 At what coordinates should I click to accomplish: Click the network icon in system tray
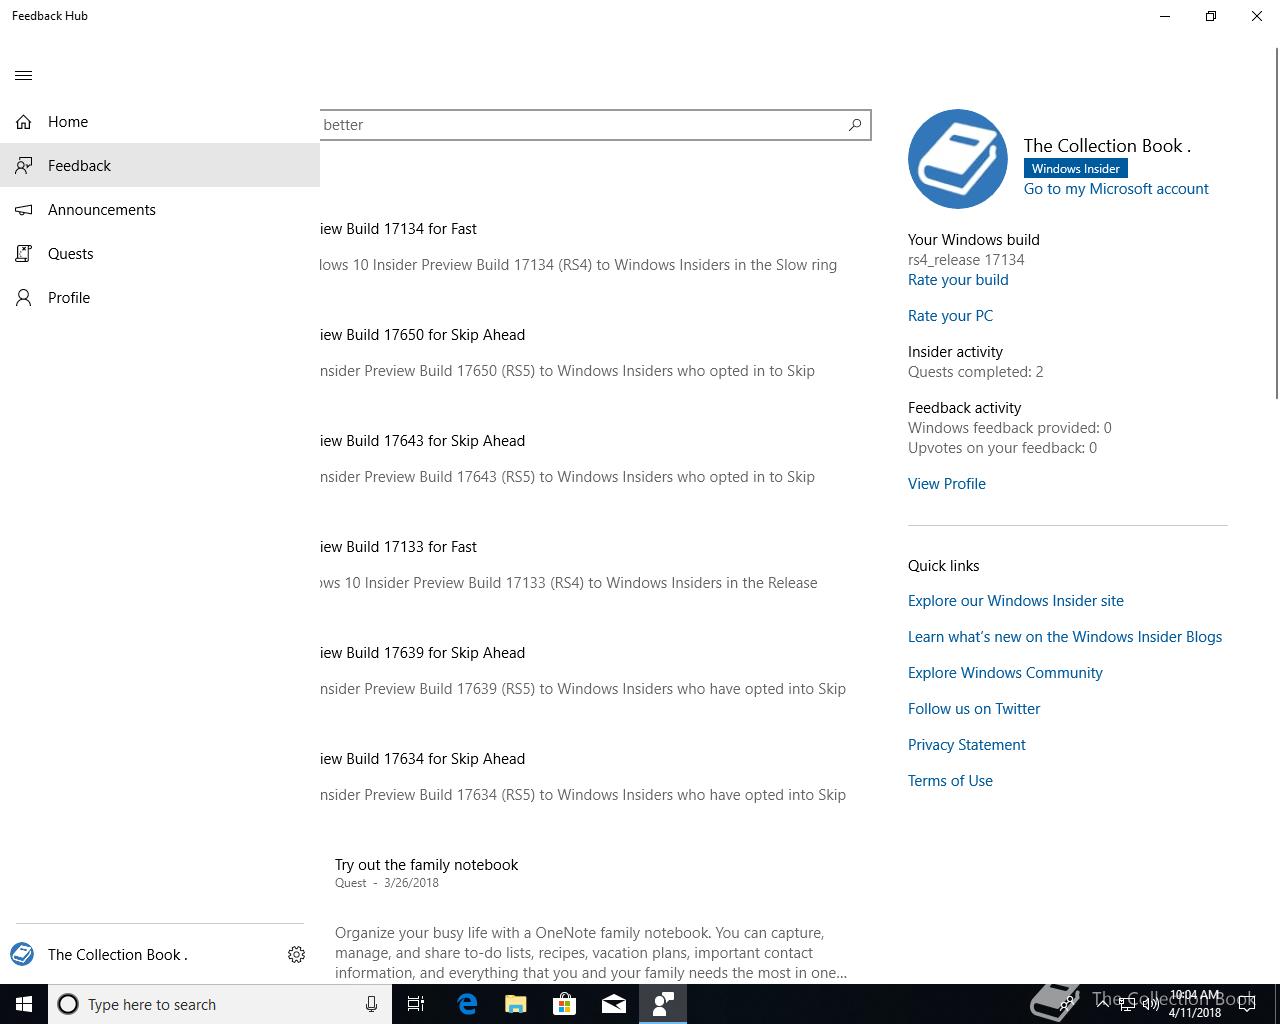pyautogui.click(x=1127, y=1004)
